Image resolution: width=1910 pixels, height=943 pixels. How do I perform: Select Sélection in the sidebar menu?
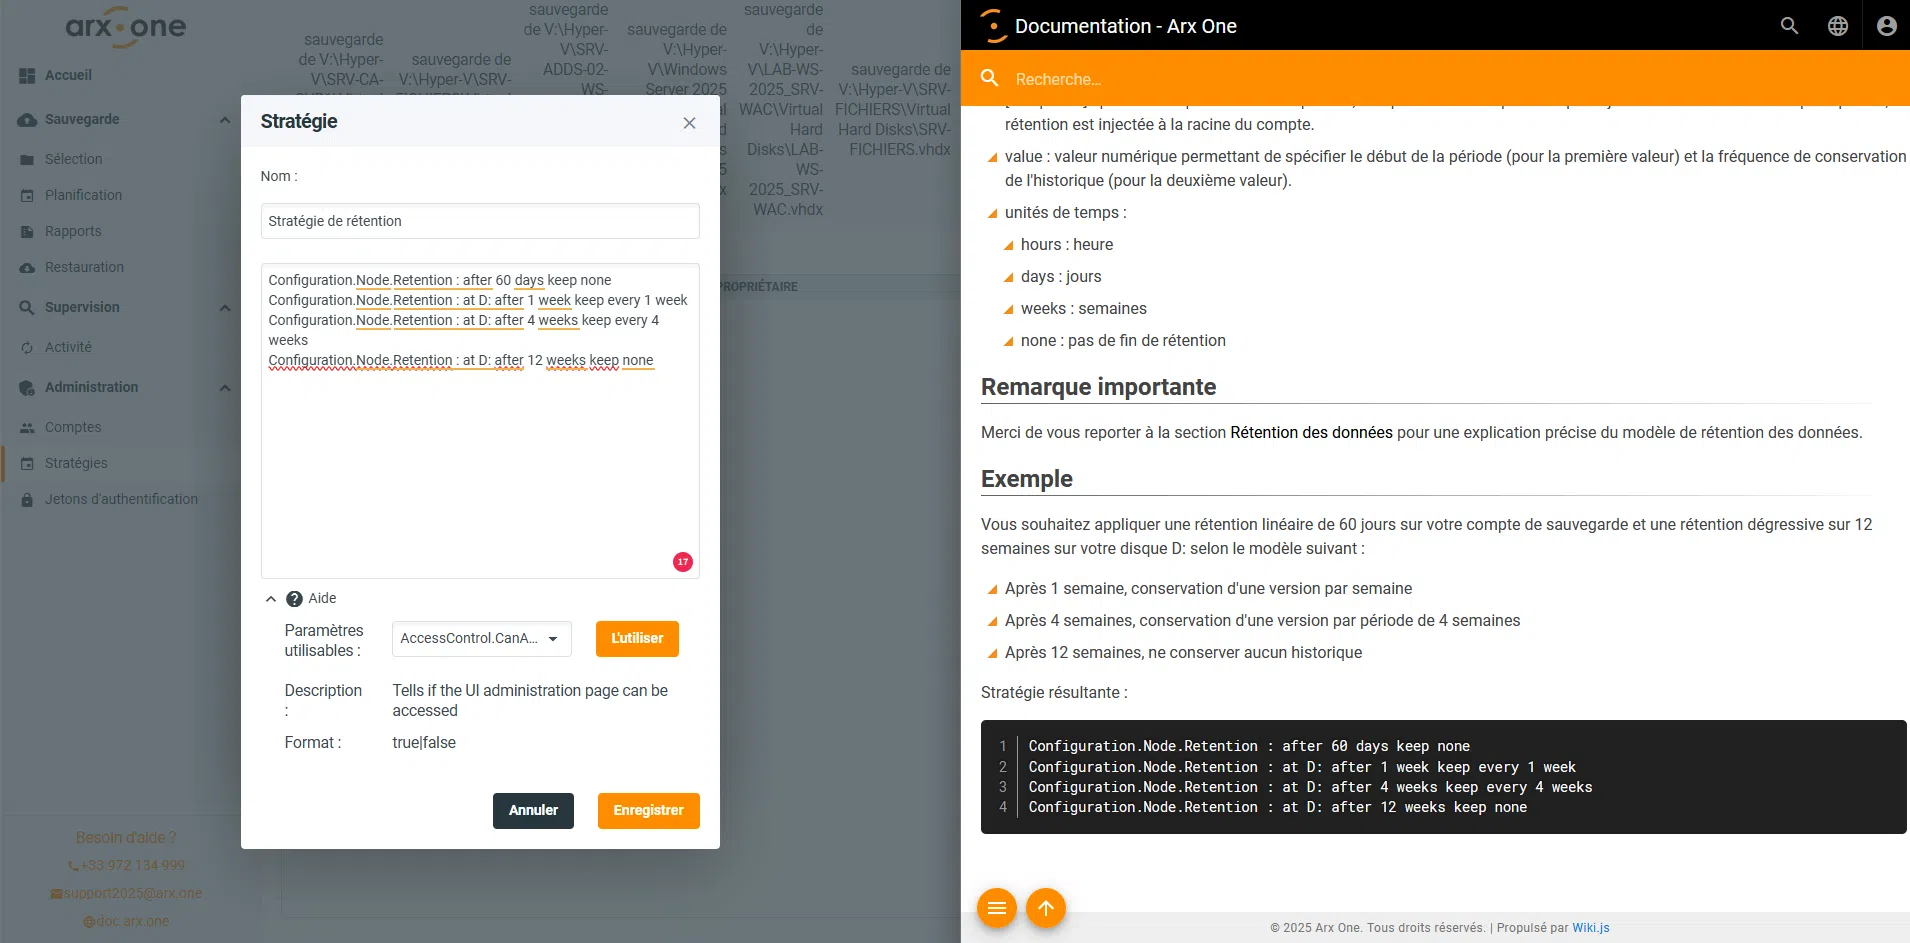click(73, 159)
